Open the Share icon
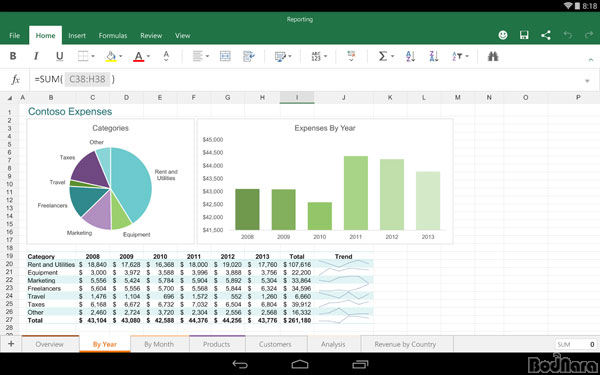600x375 pixels. 546,36
